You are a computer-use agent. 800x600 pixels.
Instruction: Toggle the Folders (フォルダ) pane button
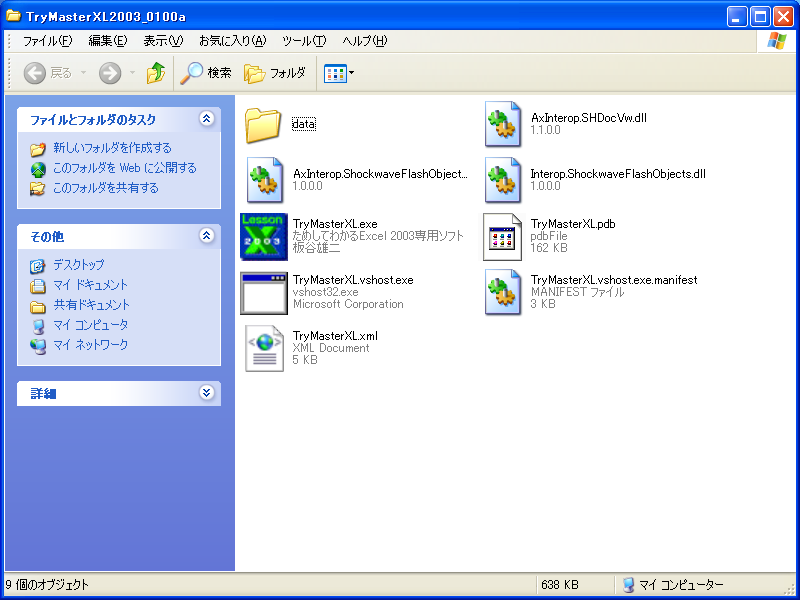pos(275,73)
